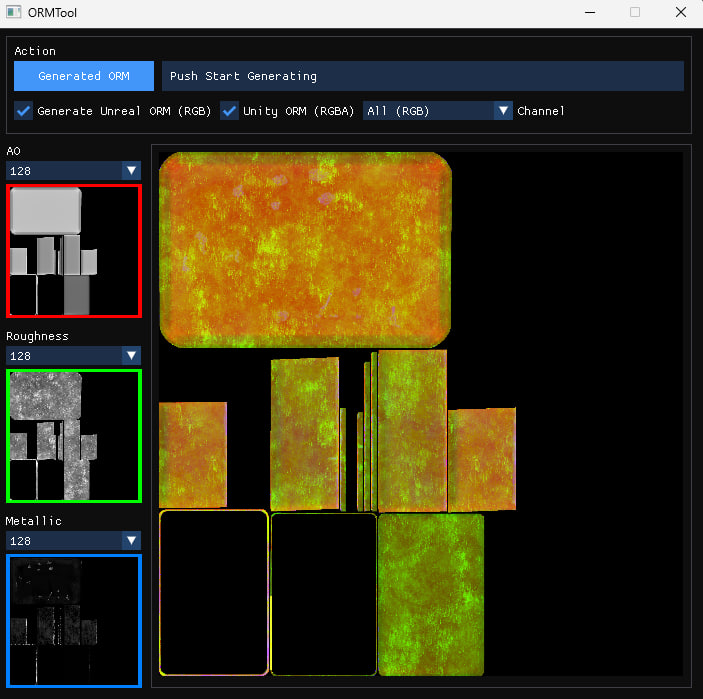Close the ORMTool window
Image resolution: width=703 pixels, height=699 pixels.
click(x=681, y=13)
